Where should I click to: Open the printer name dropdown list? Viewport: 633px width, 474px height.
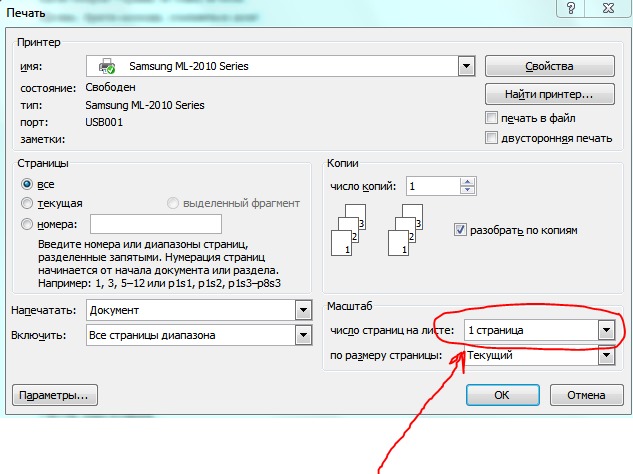click(x=465, y=67)
